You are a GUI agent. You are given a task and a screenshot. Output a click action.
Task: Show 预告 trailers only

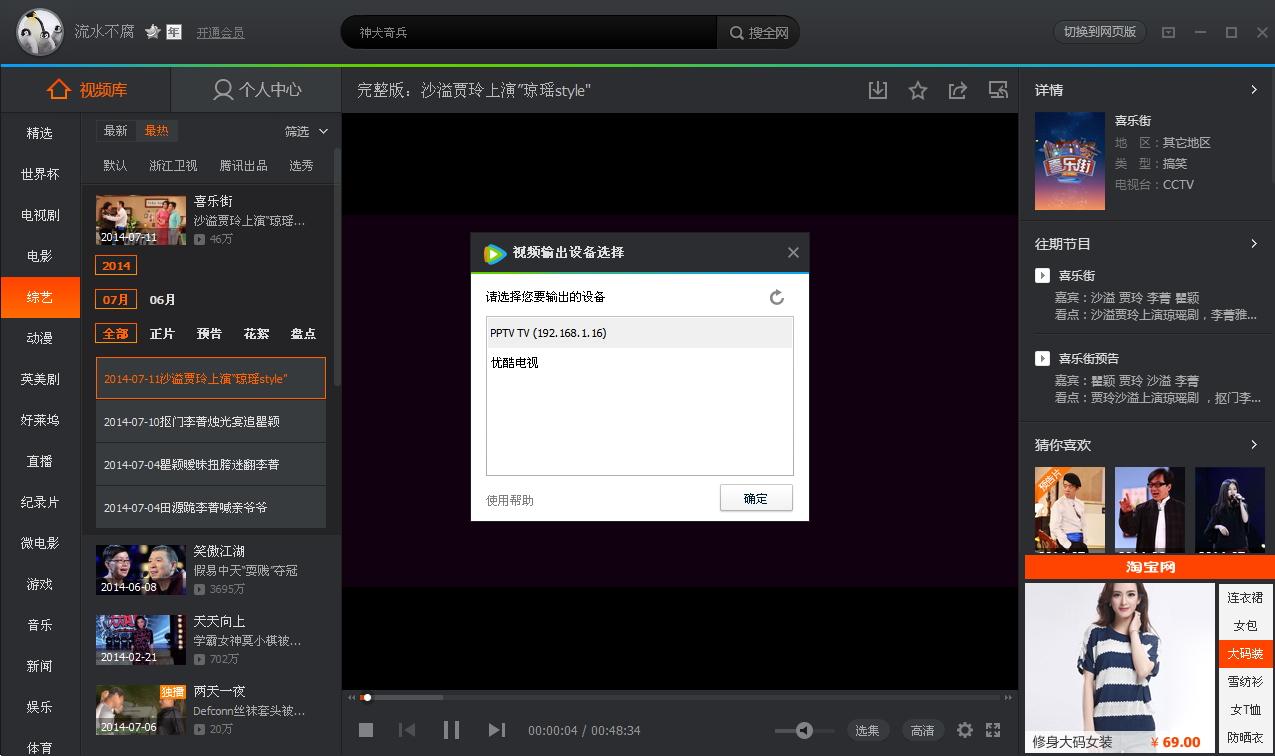tap(210, 333)
